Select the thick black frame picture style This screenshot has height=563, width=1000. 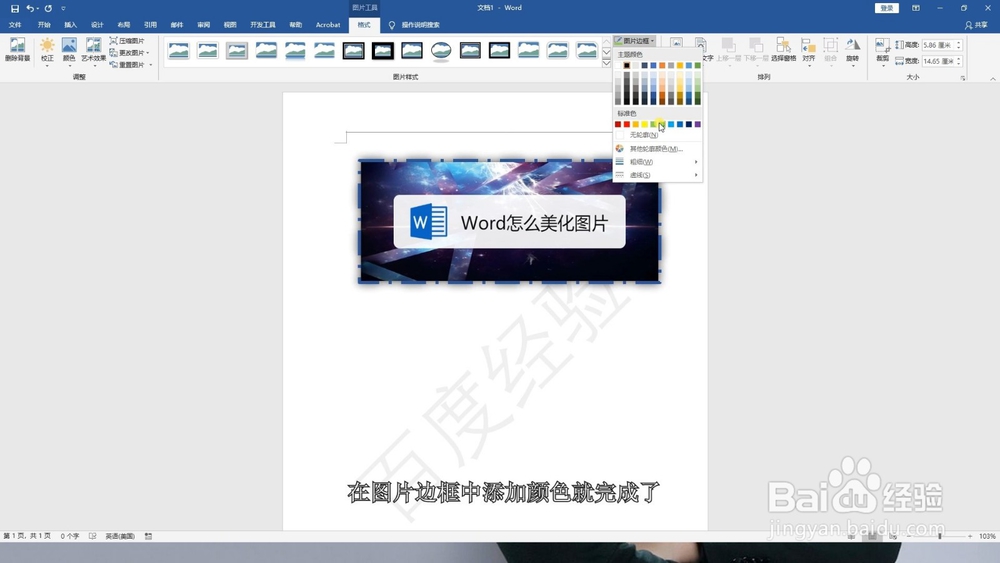click(383, 50)
